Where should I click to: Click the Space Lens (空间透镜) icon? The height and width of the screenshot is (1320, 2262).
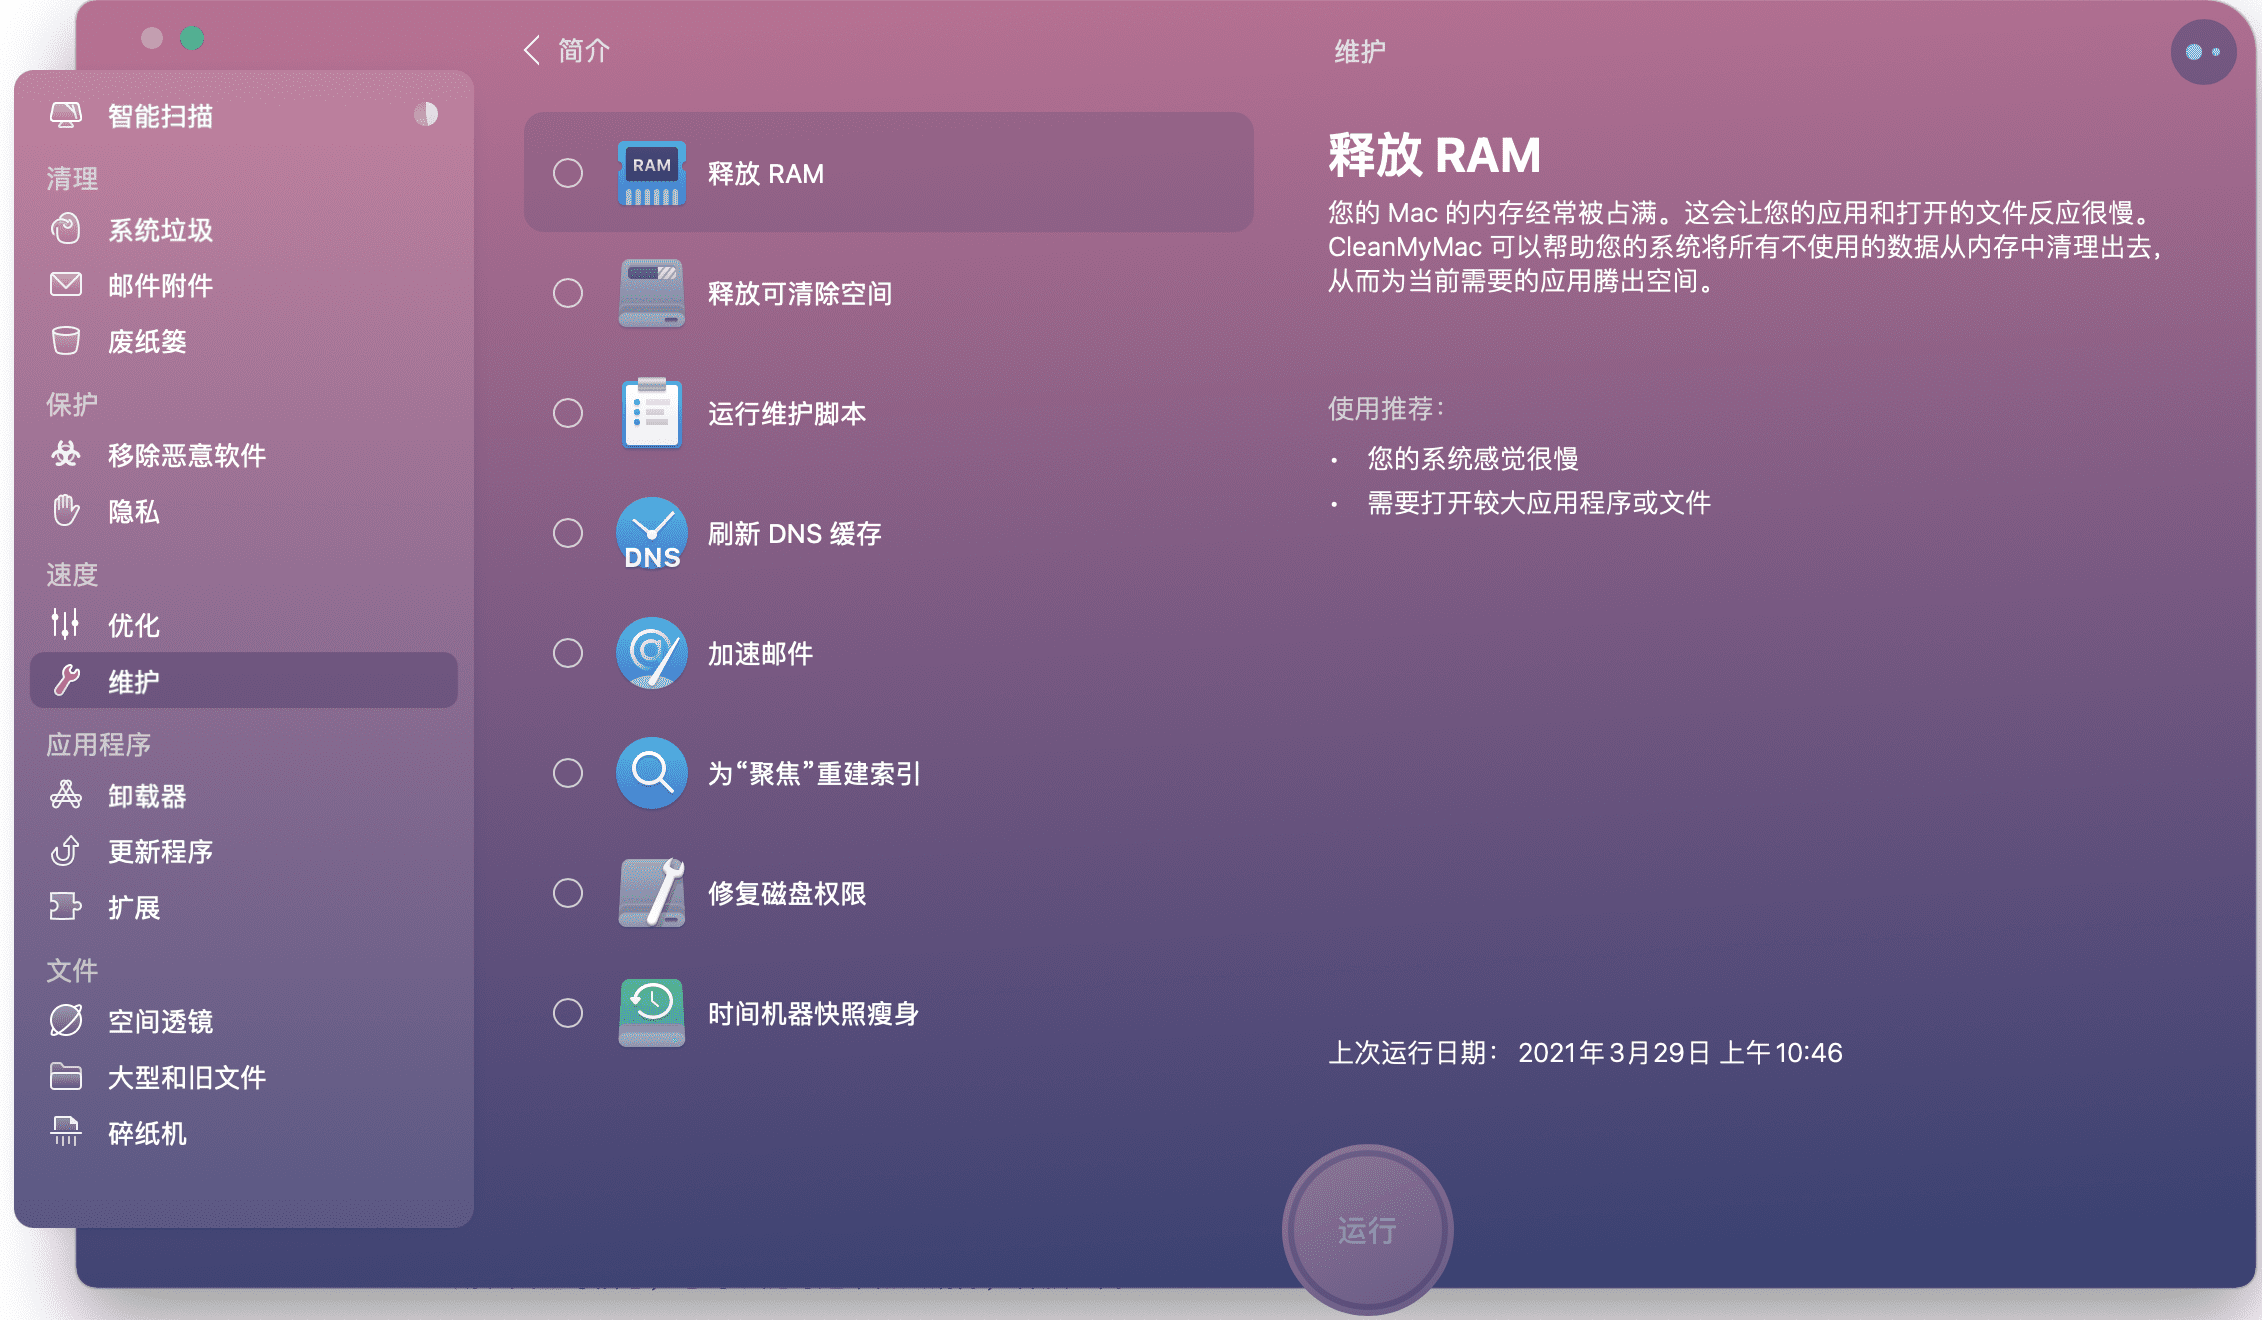[66, 1021]
